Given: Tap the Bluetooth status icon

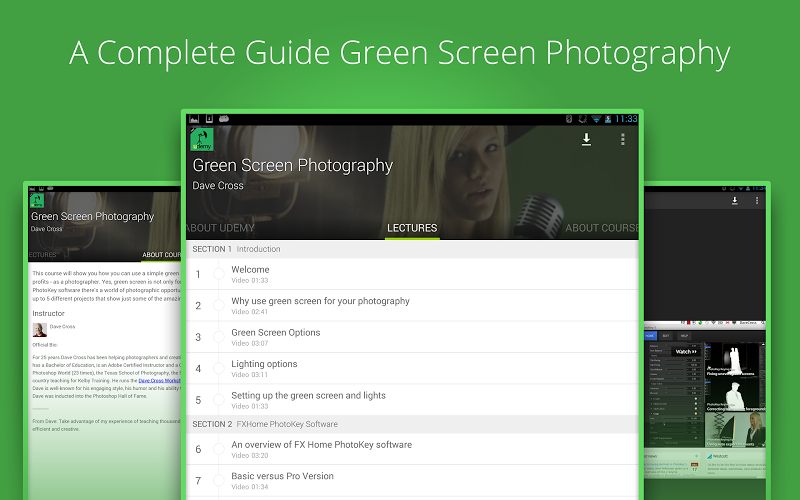Looking at the screenshot, I should (x=569, y=119).
